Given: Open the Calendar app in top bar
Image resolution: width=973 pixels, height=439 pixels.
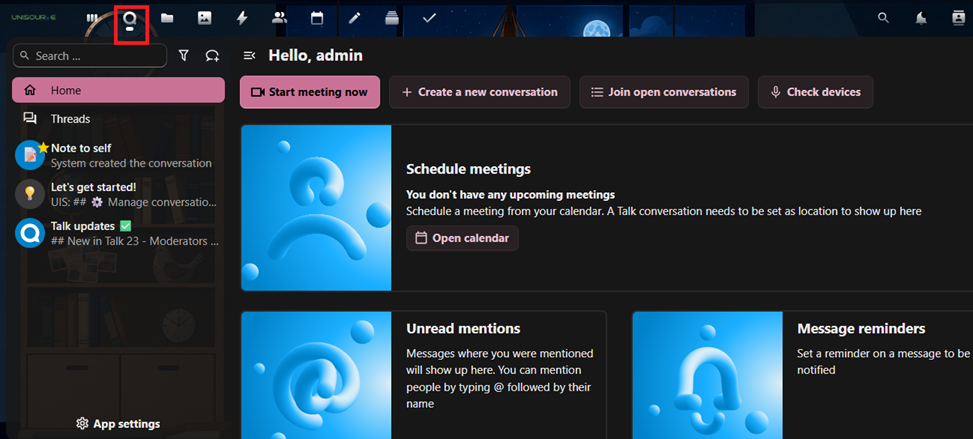Looking at the screenshot, I should pos(317,19).
